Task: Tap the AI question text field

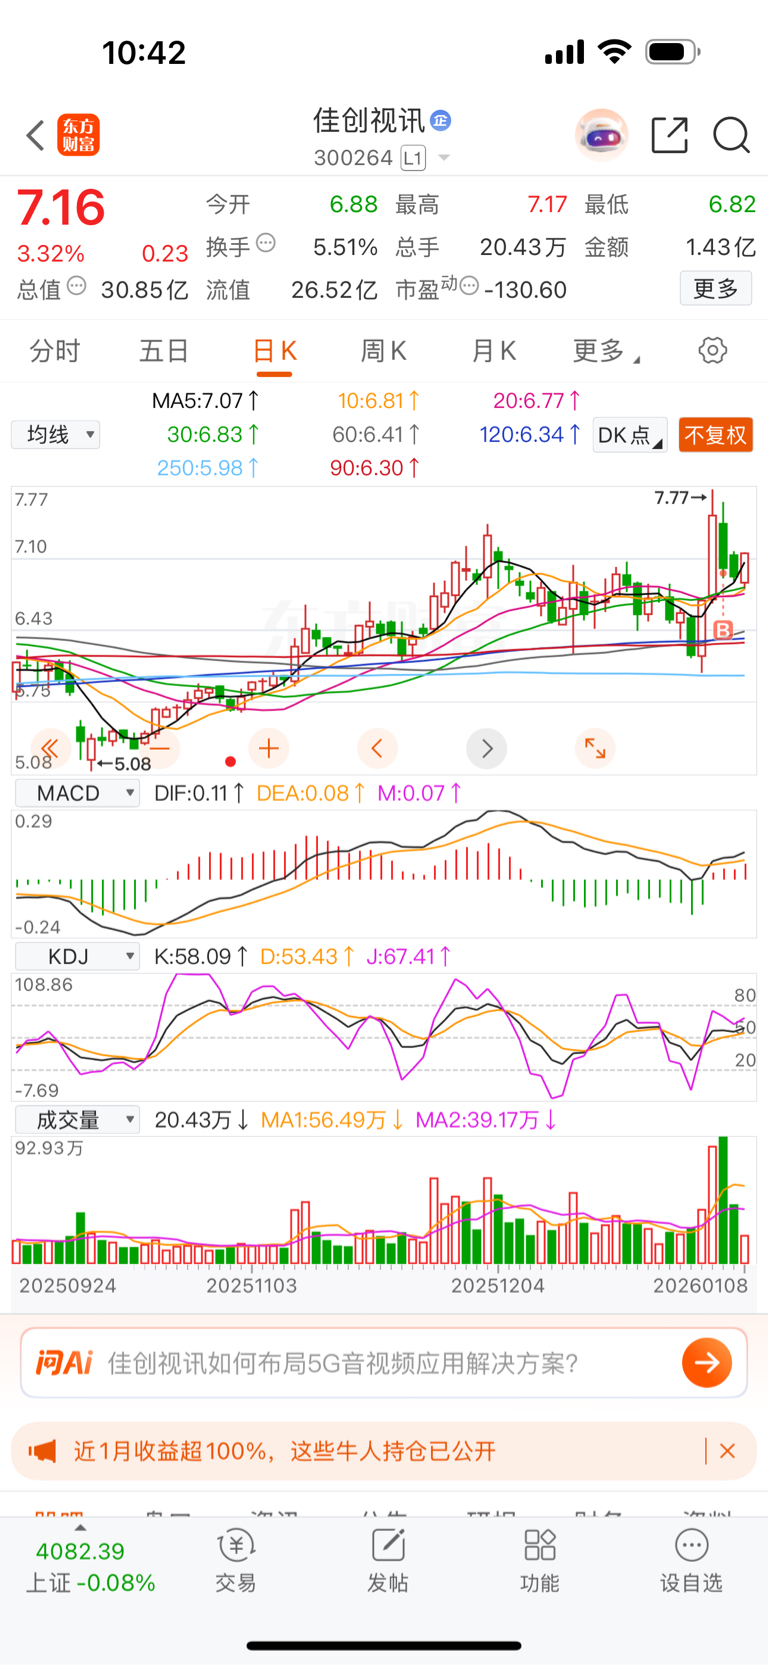Action: pos(384,1363)
